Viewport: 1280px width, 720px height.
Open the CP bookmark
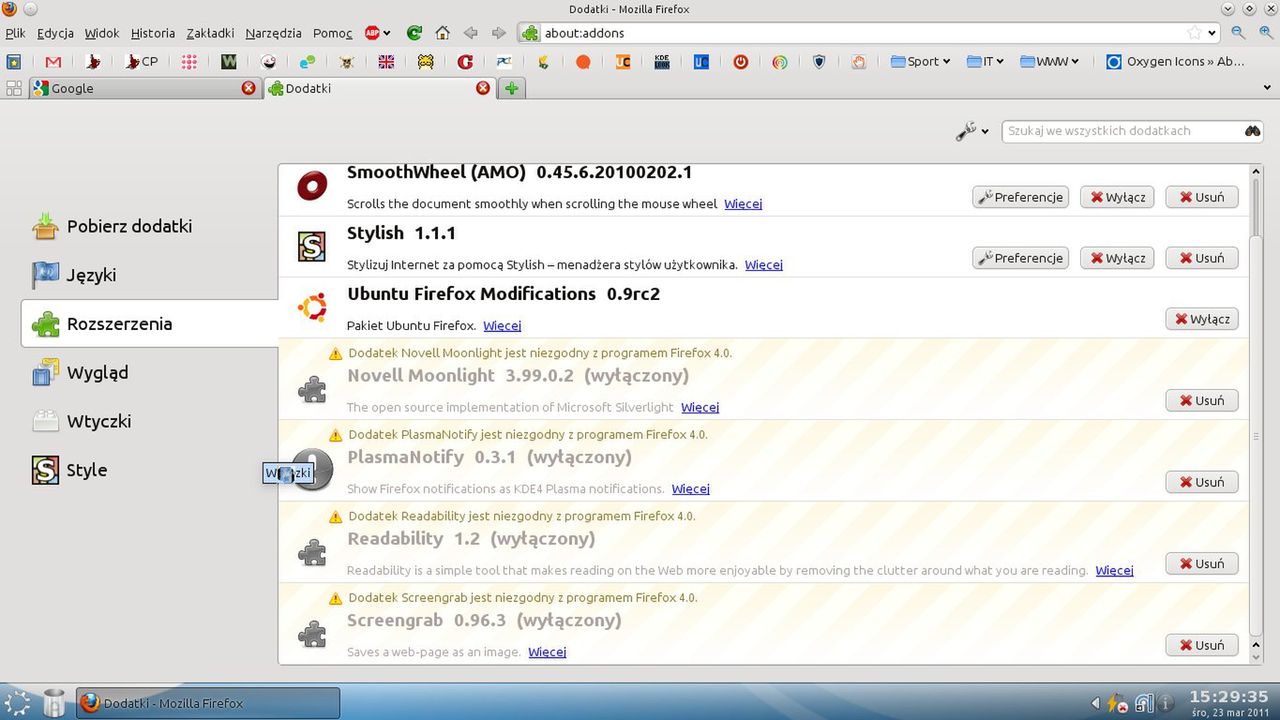pos(141,61)
